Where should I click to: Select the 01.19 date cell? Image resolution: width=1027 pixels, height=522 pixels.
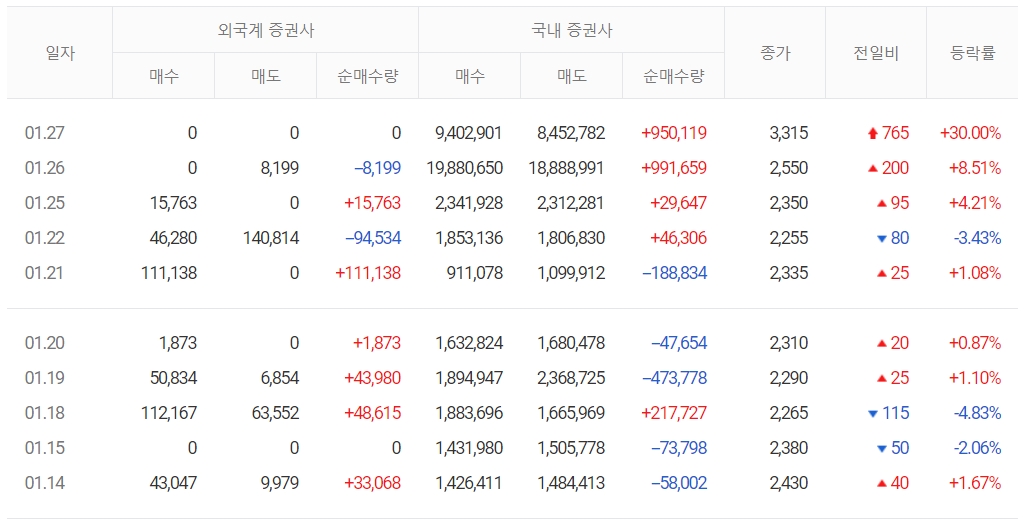coord(45,378)
